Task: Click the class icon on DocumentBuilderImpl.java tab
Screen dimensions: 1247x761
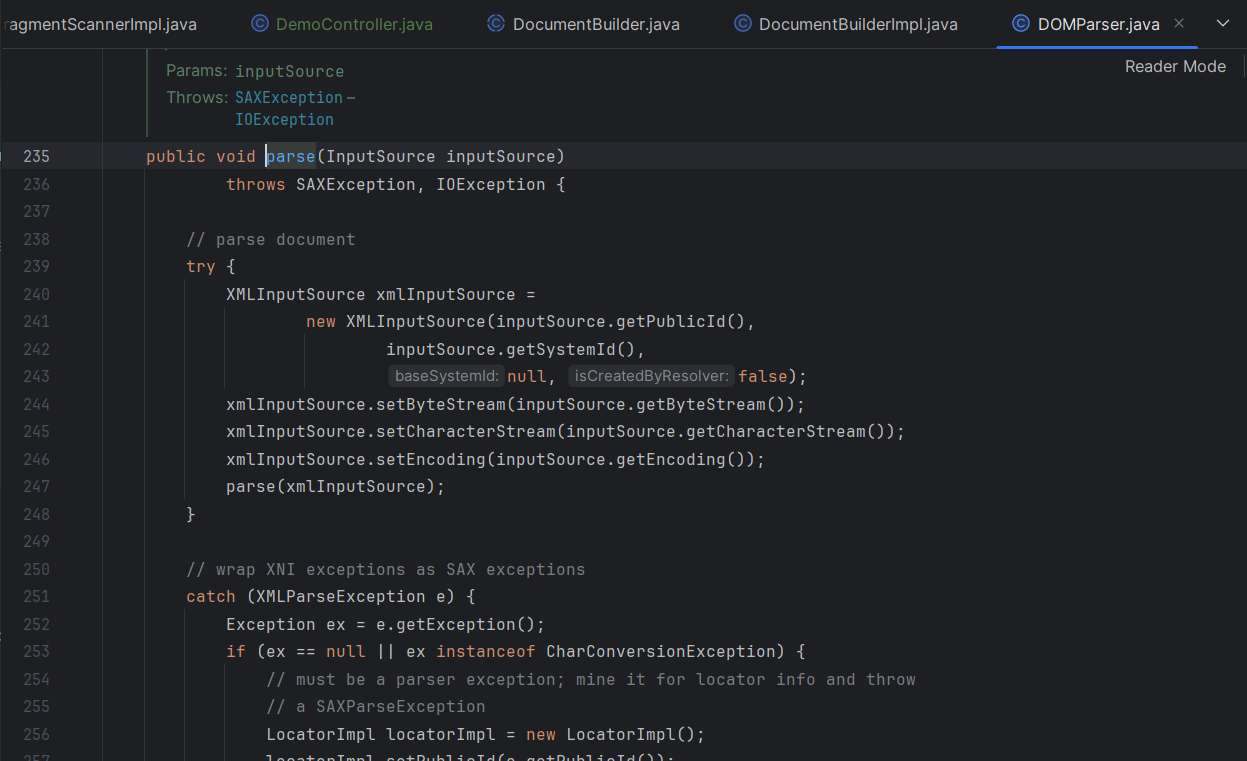Action: click(x=742, y=24)
